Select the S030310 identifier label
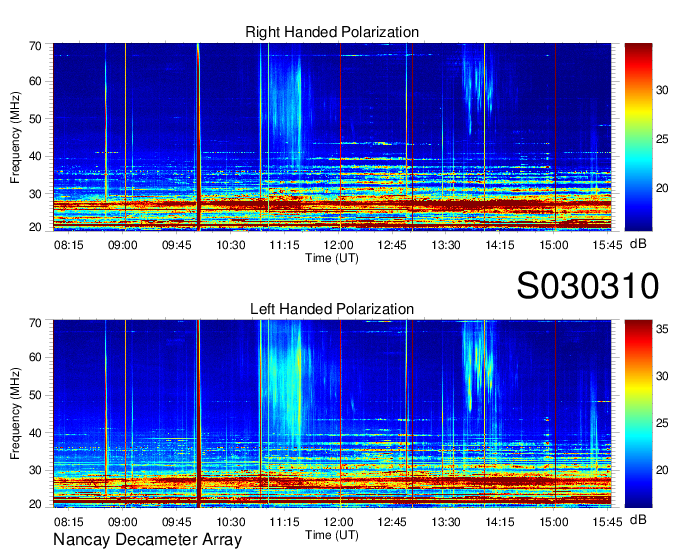 point(588,286)
